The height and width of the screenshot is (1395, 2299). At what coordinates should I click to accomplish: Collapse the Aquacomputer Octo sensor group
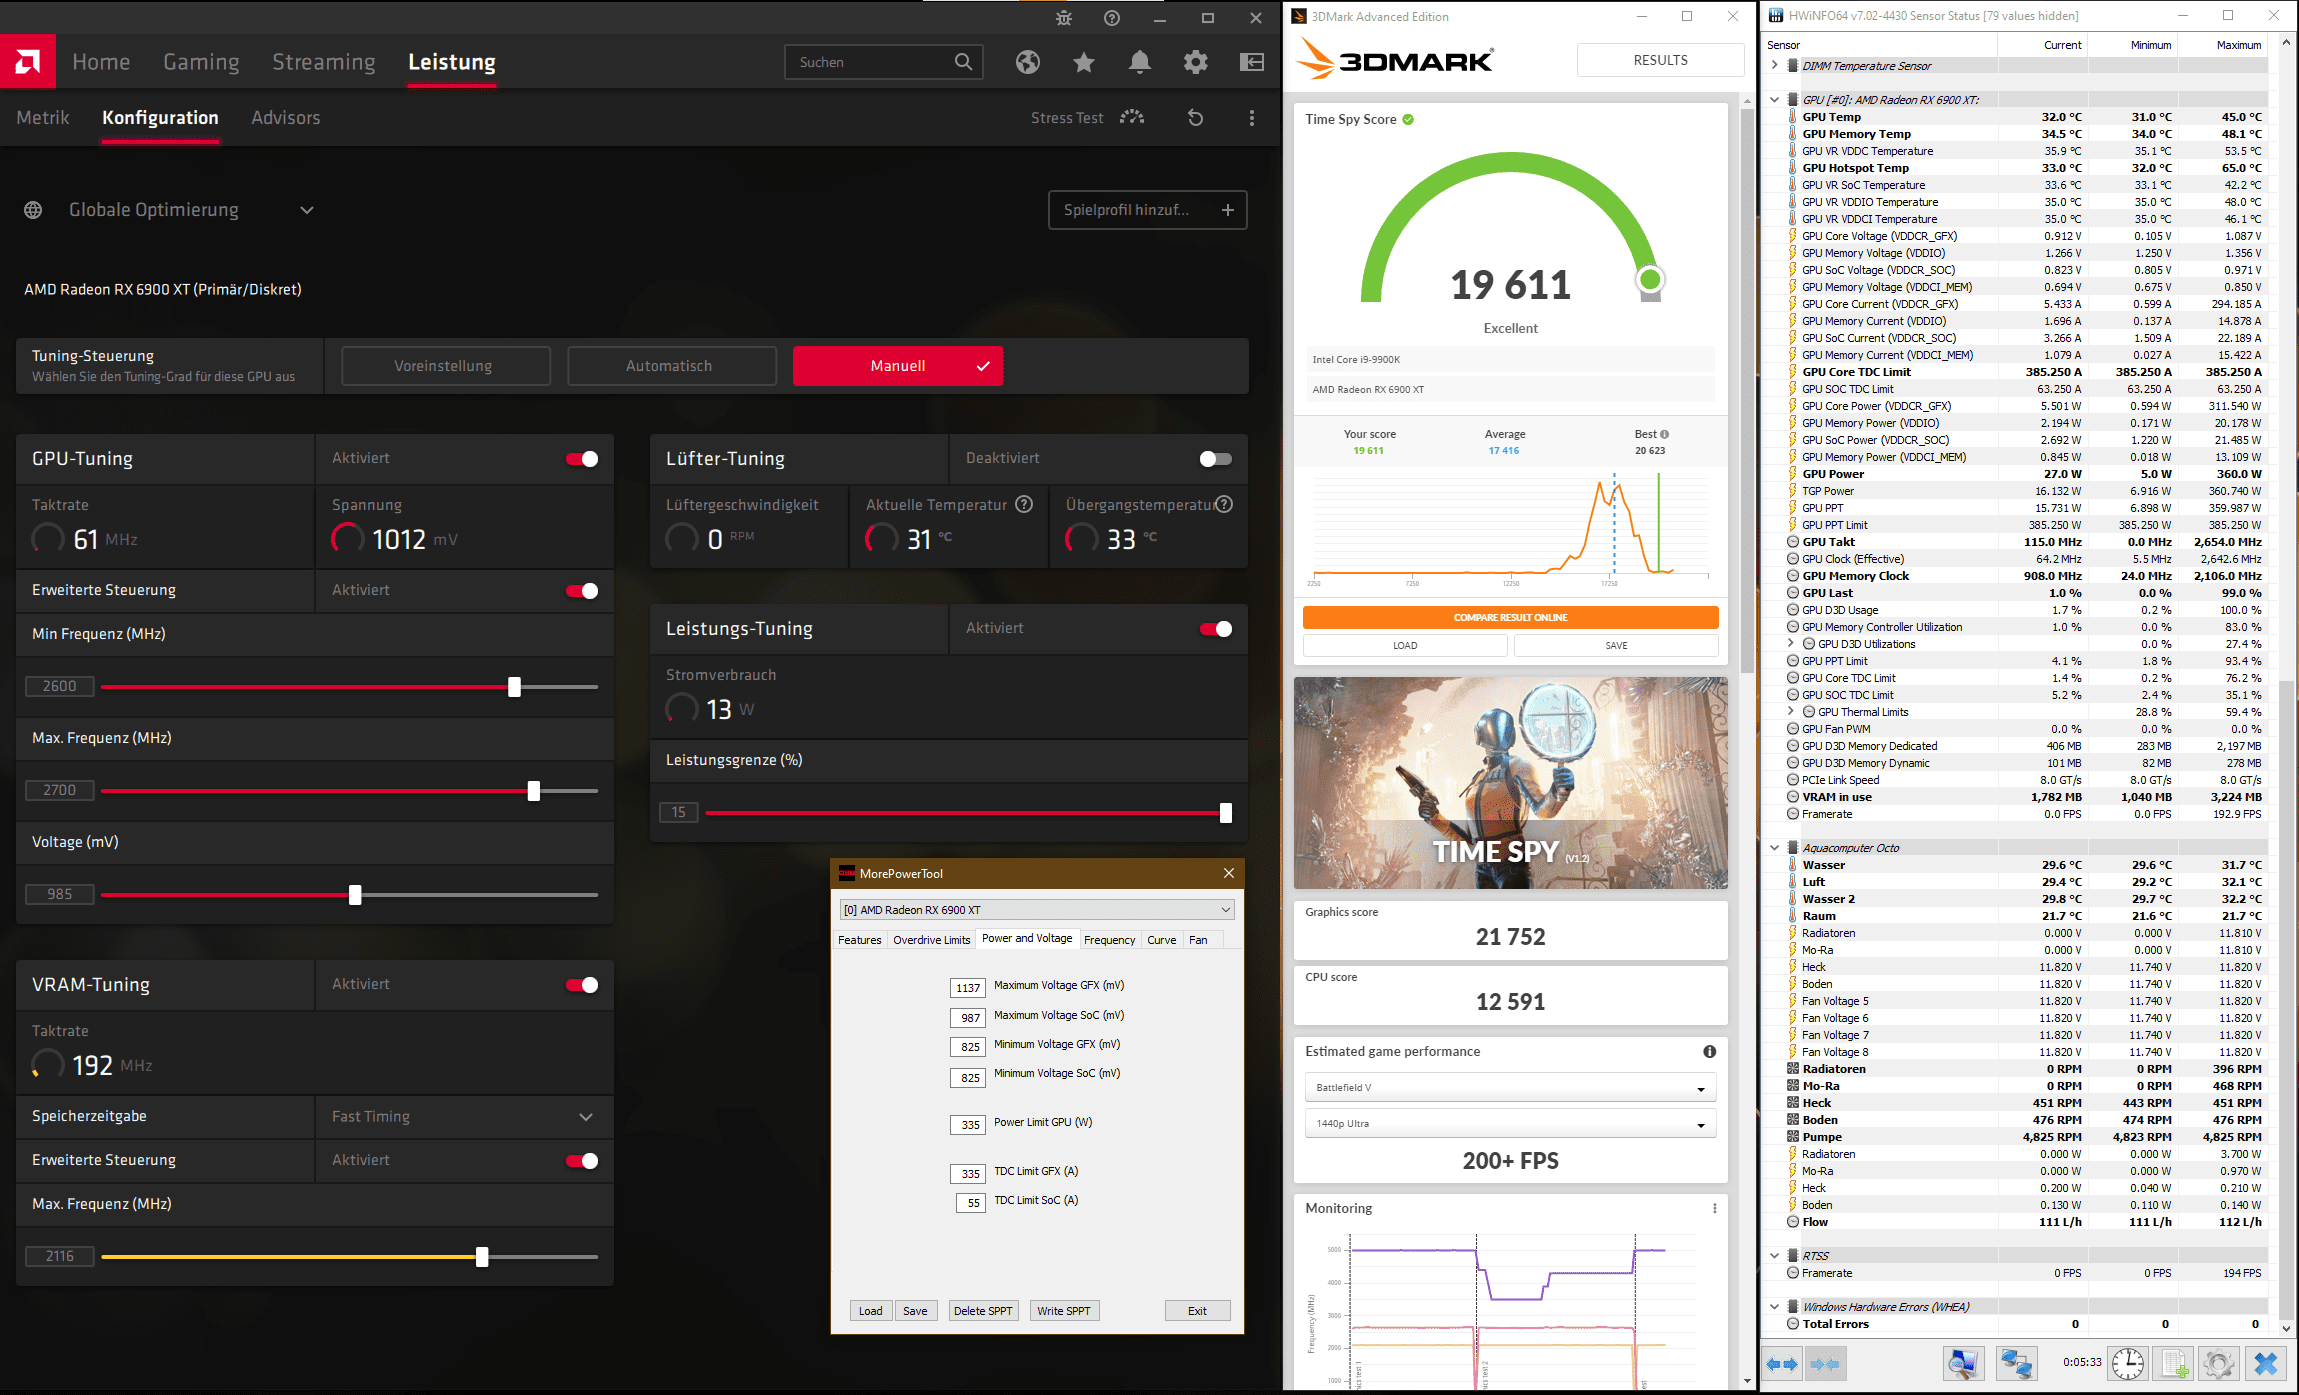[1775, 848]
